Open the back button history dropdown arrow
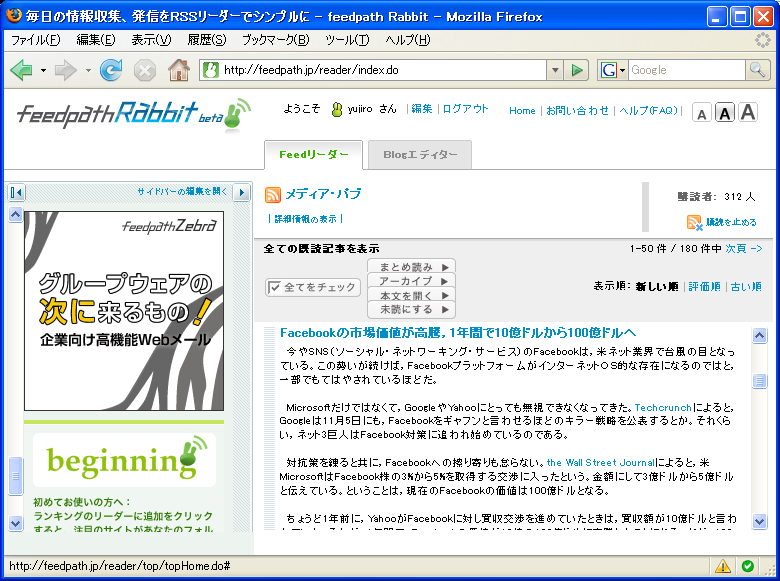780x581 pixels. coord(43,71)
